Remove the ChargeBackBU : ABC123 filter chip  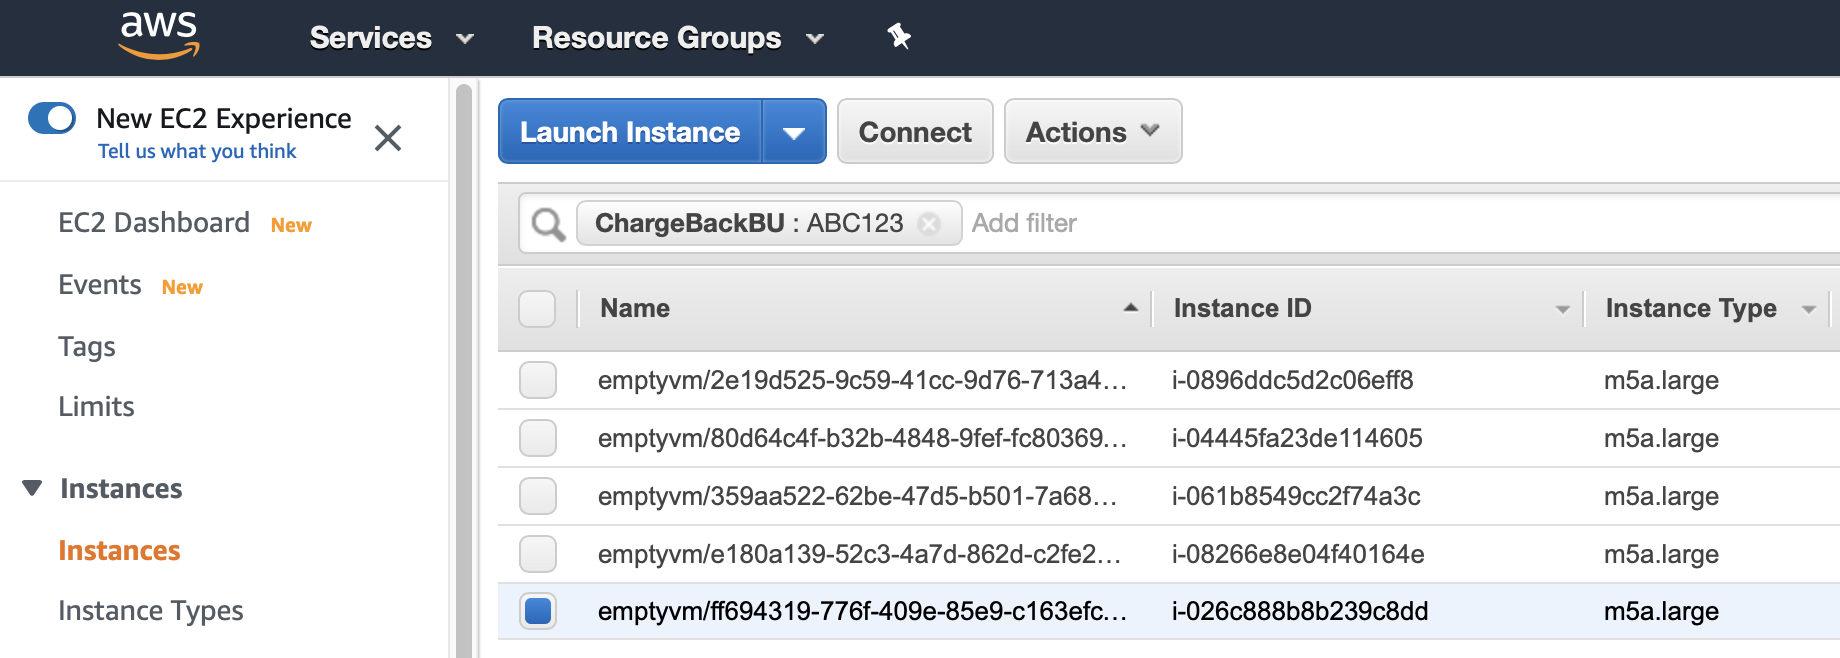pos(929,223)
